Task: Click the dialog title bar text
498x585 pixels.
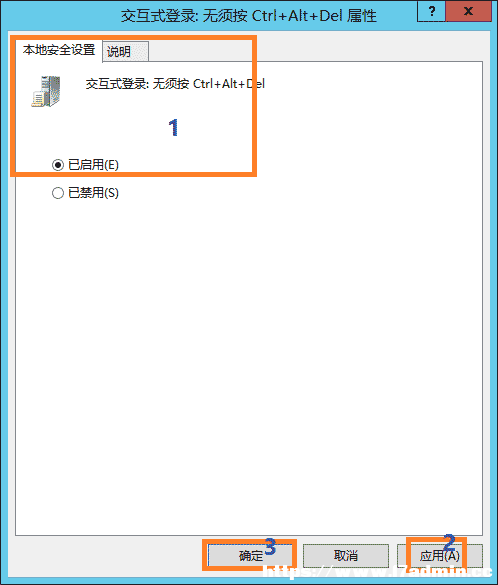Action: coord(249,16)
